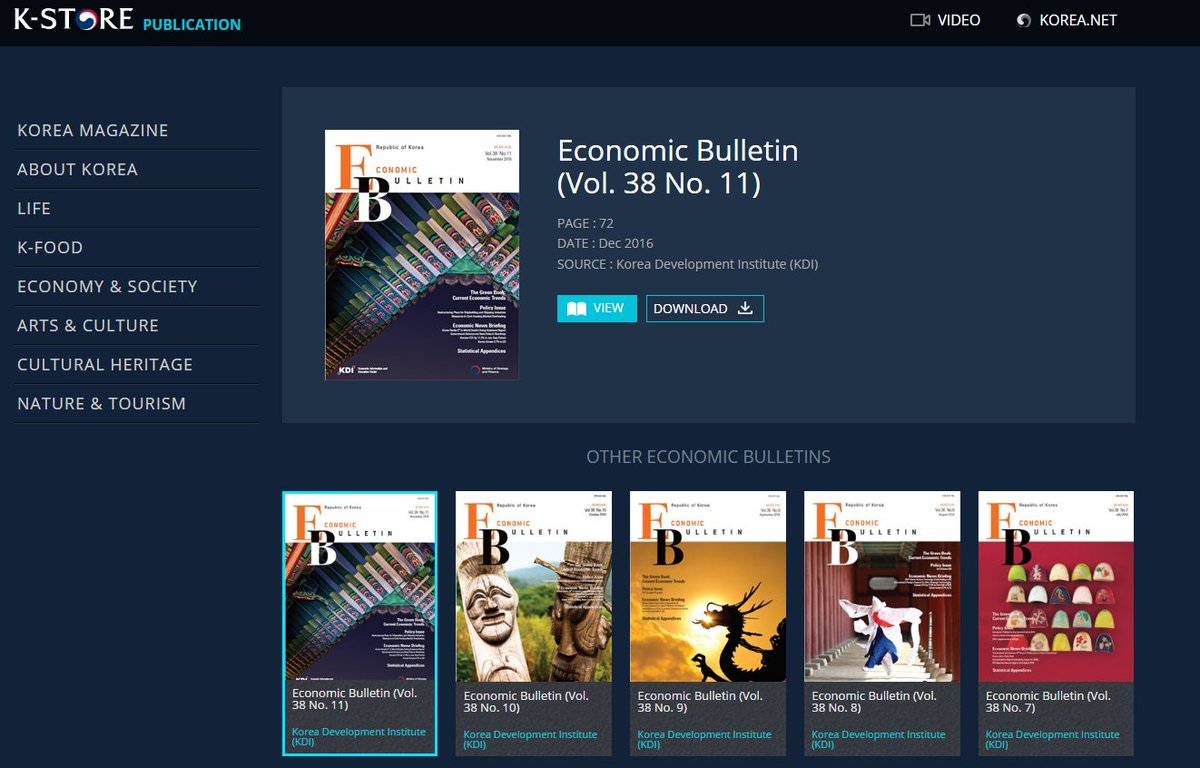
Task: Click the Economic Bulletin (Vol. 38 No. 10) caption
Action: (527, 701)
